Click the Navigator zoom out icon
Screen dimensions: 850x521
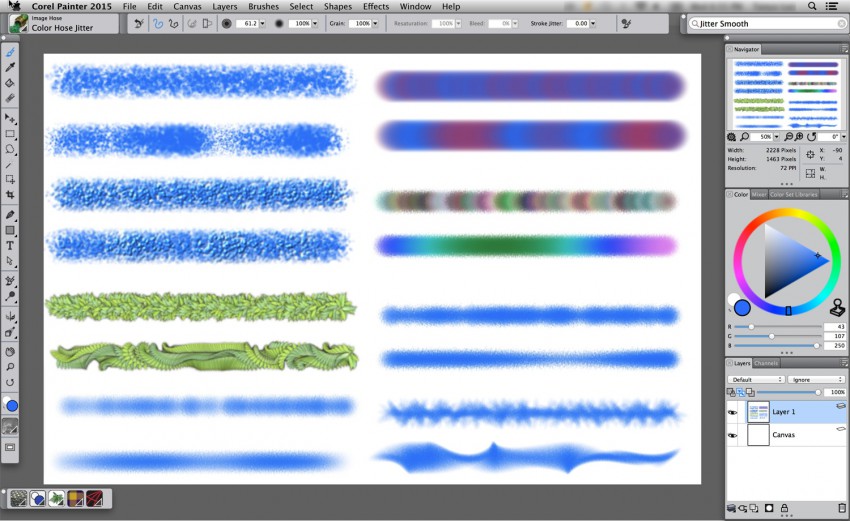[788, 137]
